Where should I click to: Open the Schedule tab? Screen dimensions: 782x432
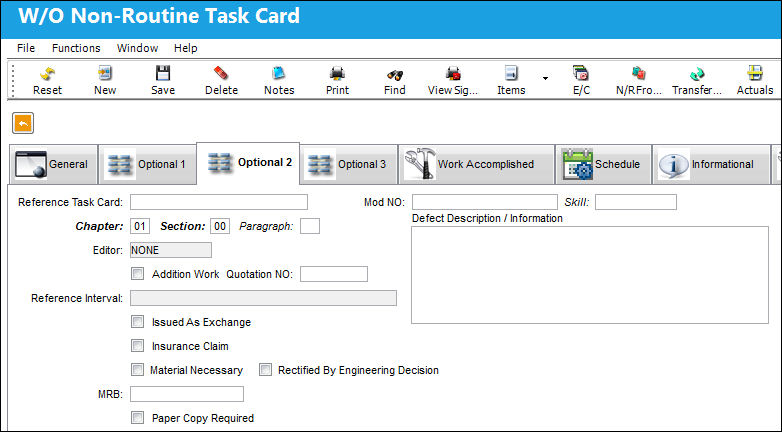[603, 164]
